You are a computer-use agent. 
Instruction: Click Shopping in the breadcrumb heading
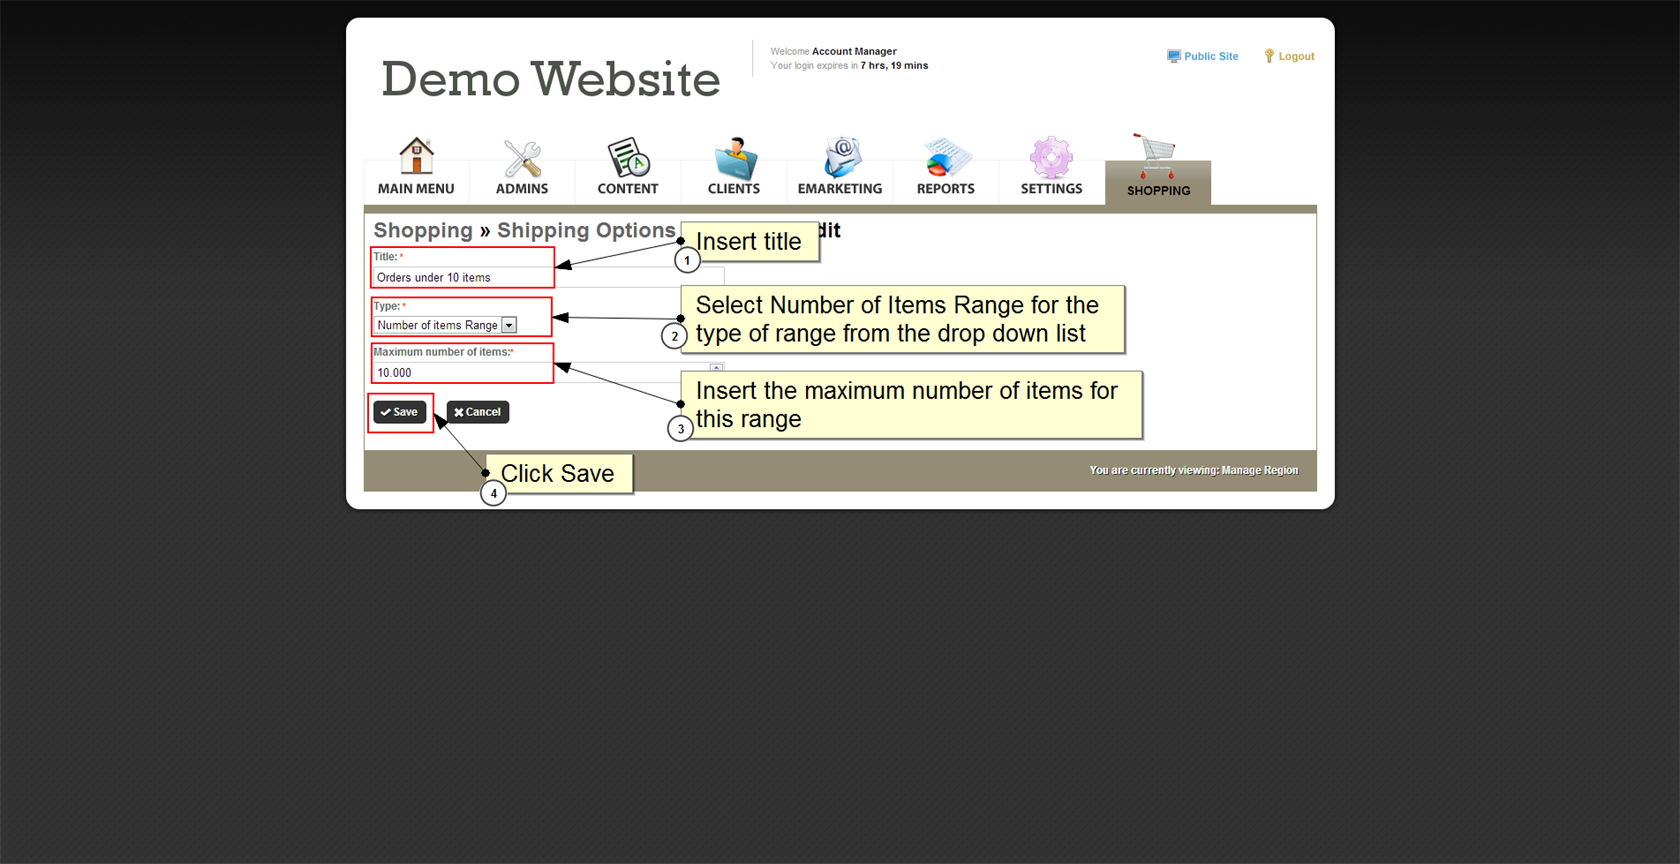tap(422, 230)
